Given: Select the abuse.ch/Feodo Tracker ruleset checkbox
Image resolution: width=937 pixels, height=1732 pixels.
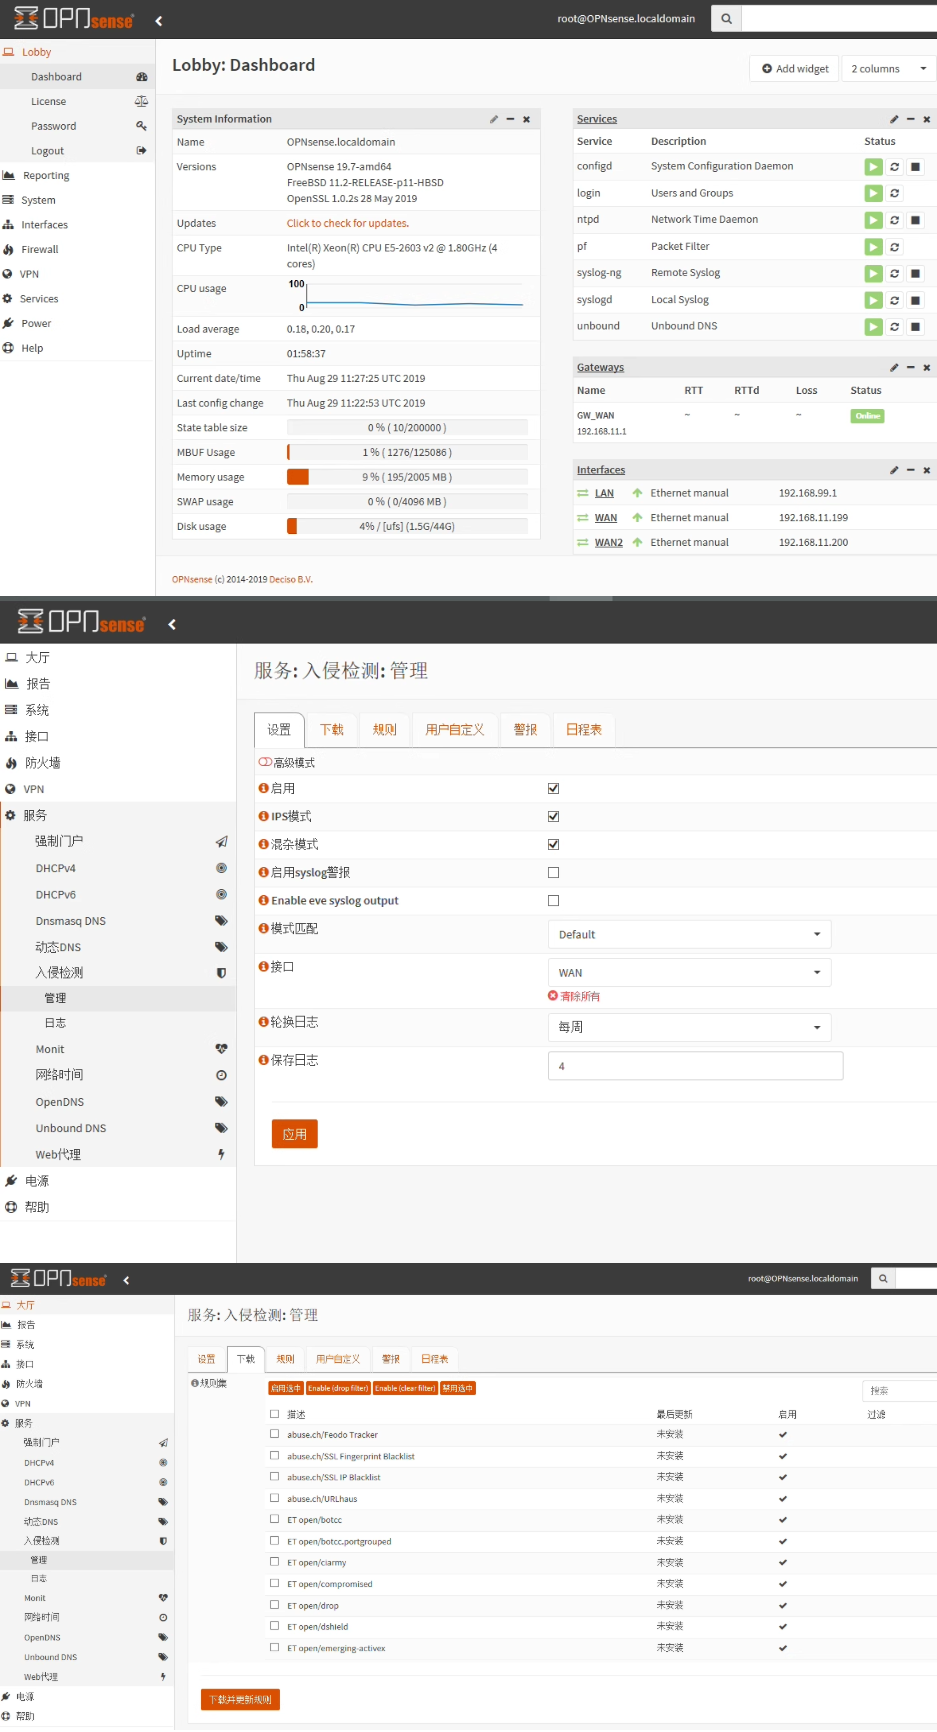Looking at the screenshot, I should point(274,1434).
